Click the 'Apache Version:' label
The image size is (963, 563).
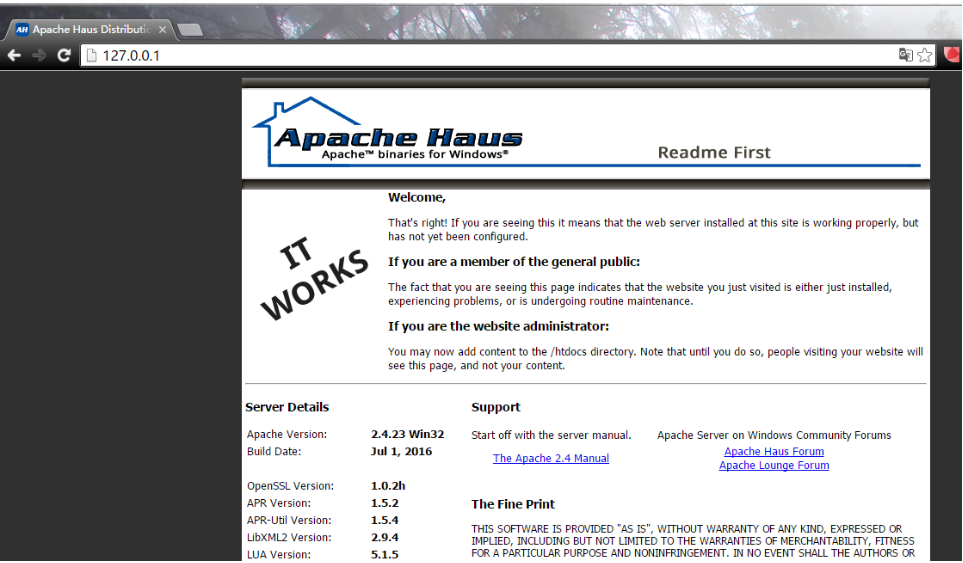click(x=287, y=434)
